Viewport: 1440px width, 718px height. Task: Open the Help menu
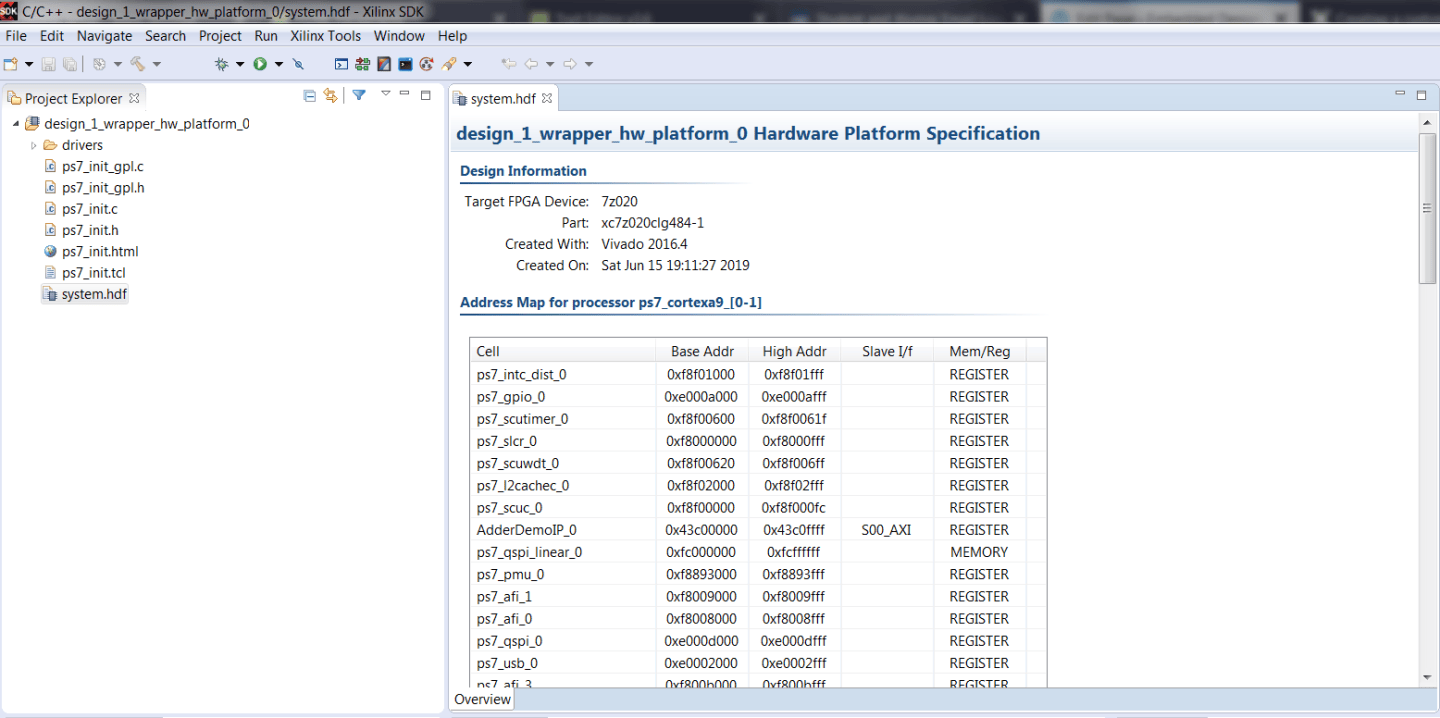pos(452,35)
